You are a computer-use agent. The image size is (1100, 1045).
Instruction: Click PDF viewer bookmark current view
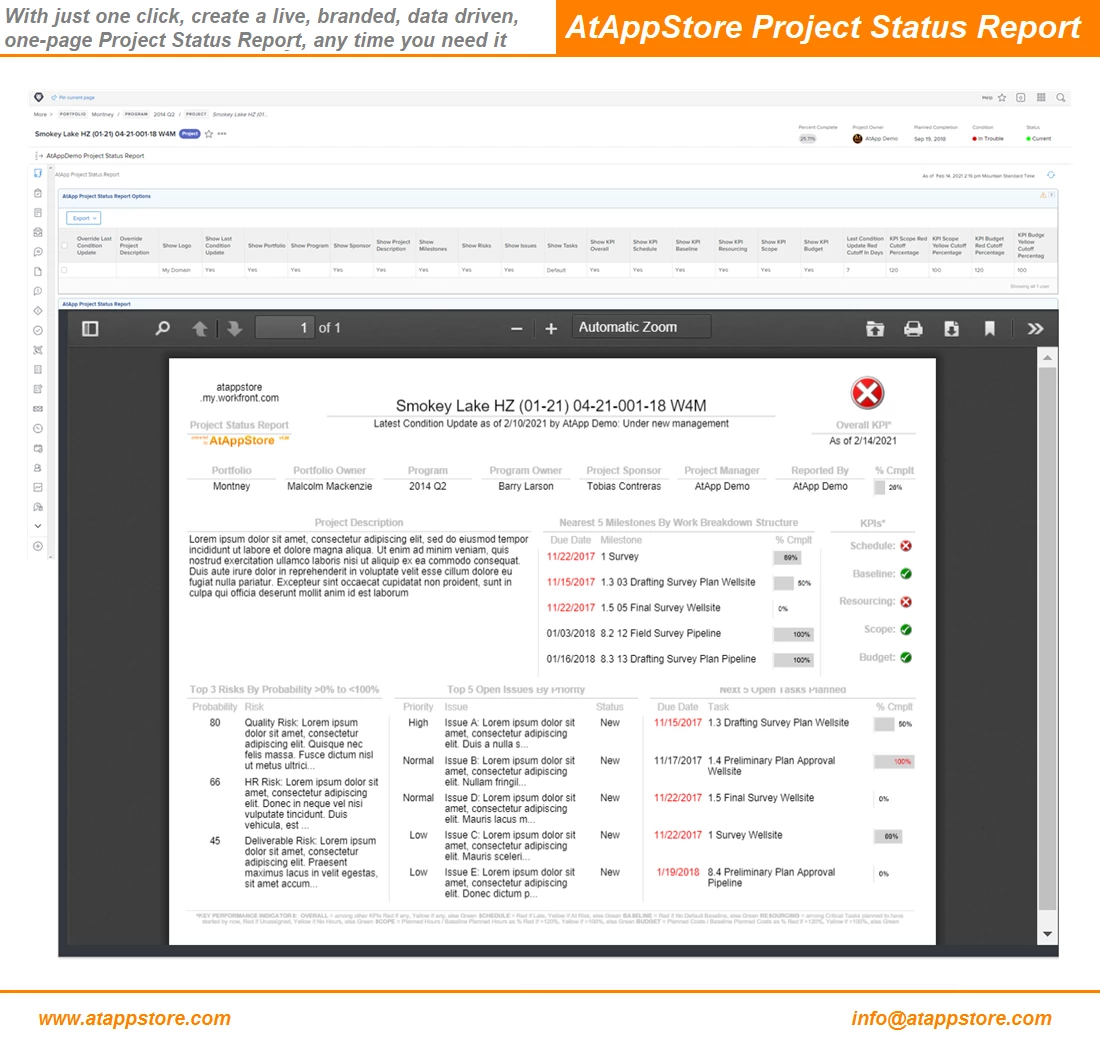[989, 328]
